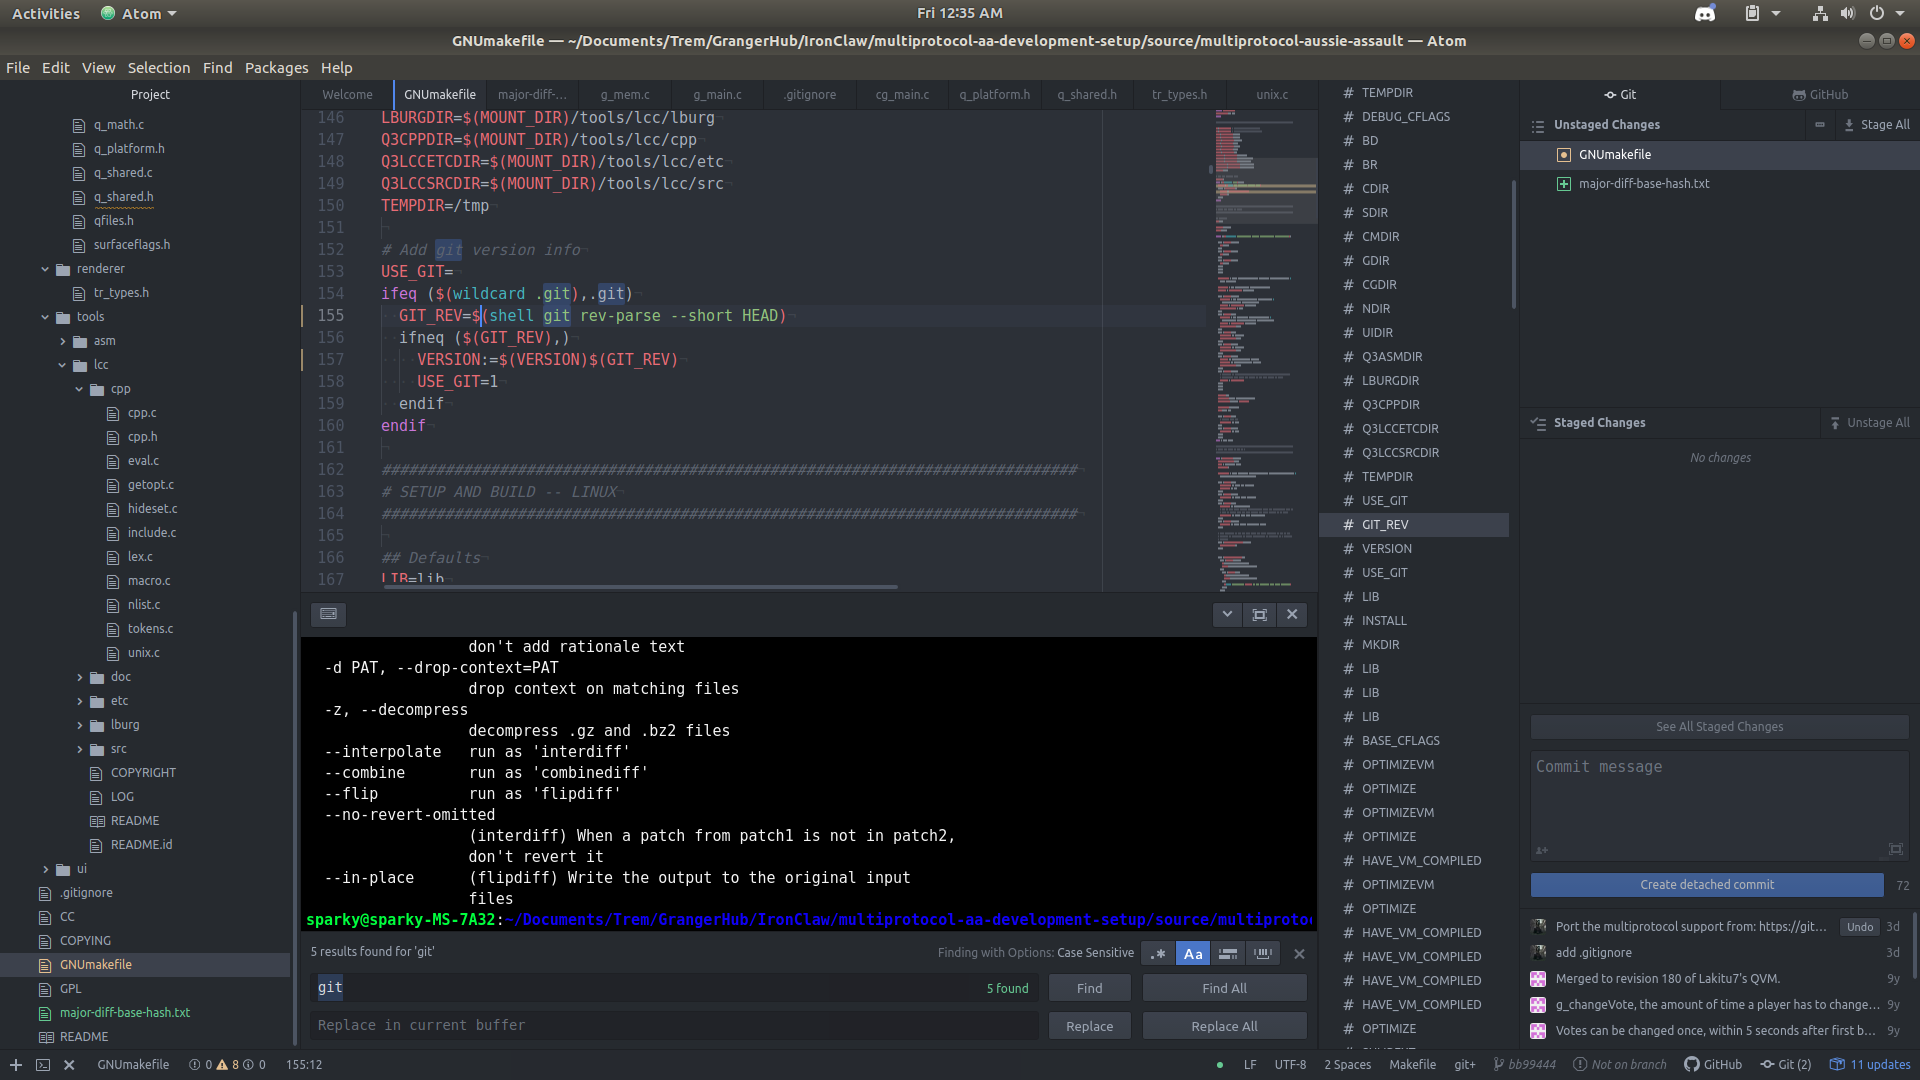Toggle Case Sensitive match option

click(x=1193, y=954)
